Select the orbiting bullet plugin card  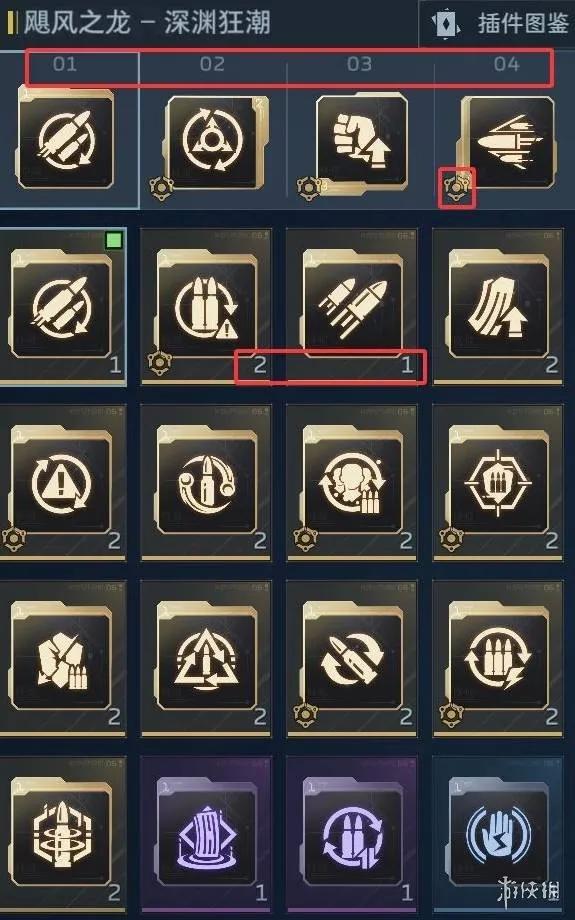click(206, 482)
